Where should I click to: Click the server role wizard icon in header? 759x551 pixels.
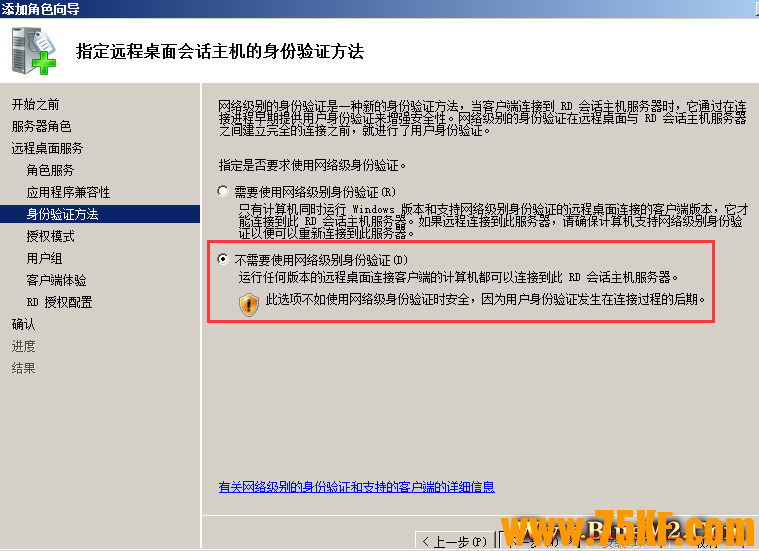(33, 50)
